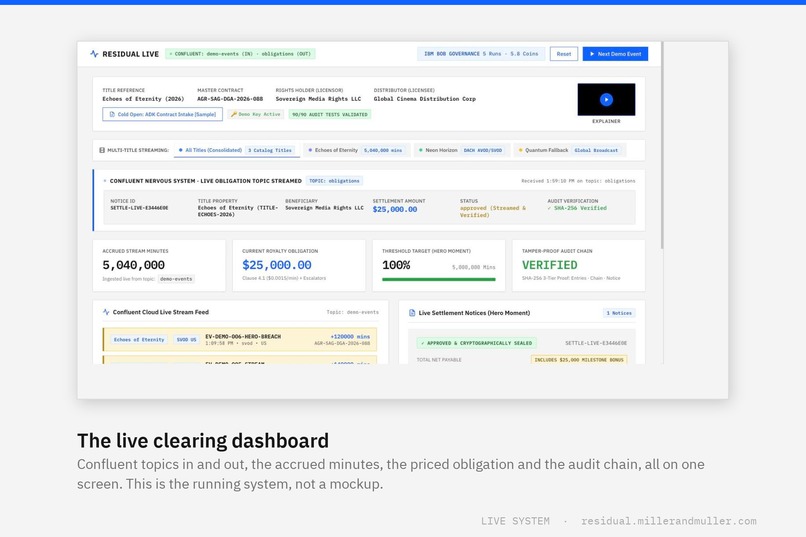Click the Confluent Cloud Live Stream Feed pulse icon

[x=106, y=312]
